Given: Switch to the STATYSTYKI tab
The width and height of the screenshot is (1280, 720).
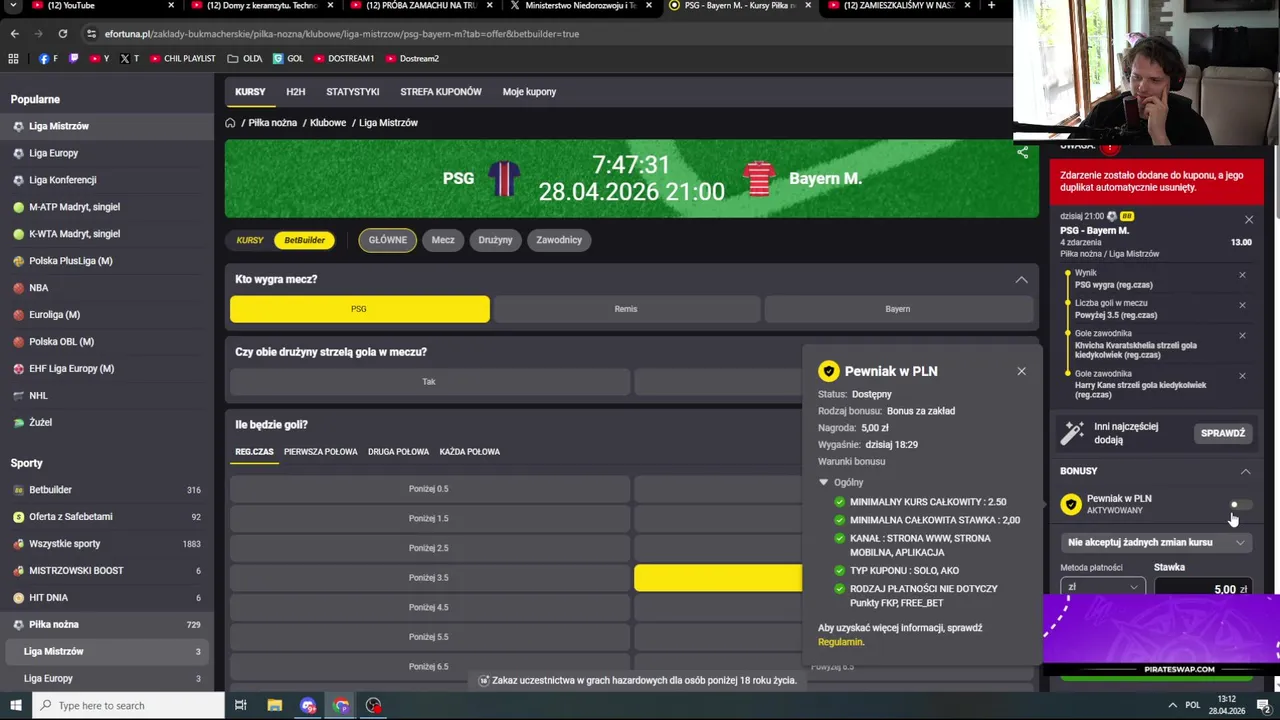Looking at the screenshot, I should pyautogui.click(x=352, y=92).
